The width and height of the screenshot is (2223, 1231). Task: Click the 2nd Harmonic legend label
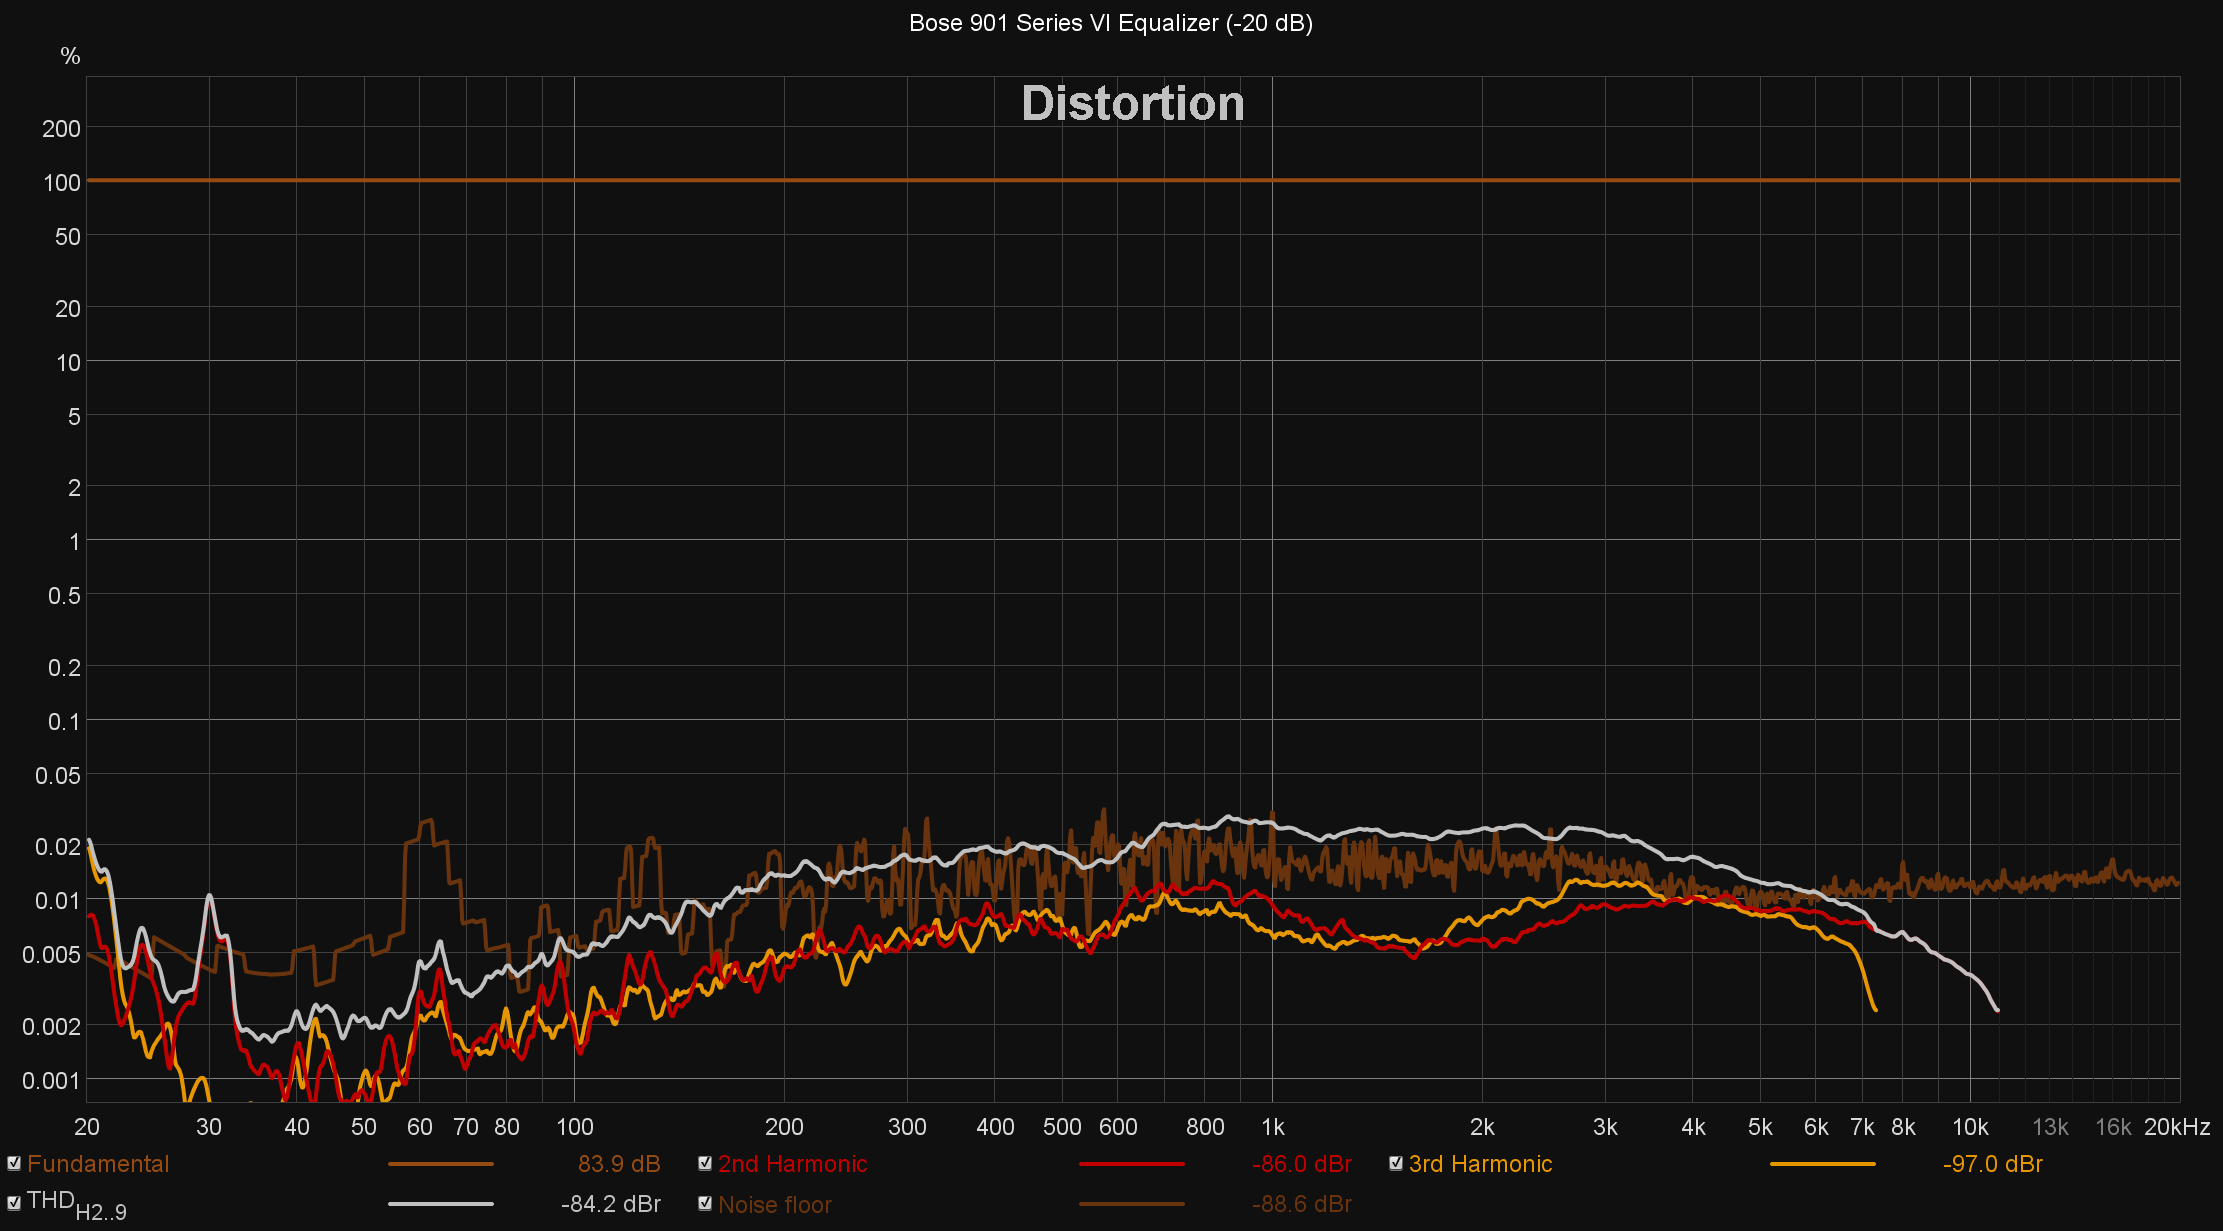click(793, 1164)
